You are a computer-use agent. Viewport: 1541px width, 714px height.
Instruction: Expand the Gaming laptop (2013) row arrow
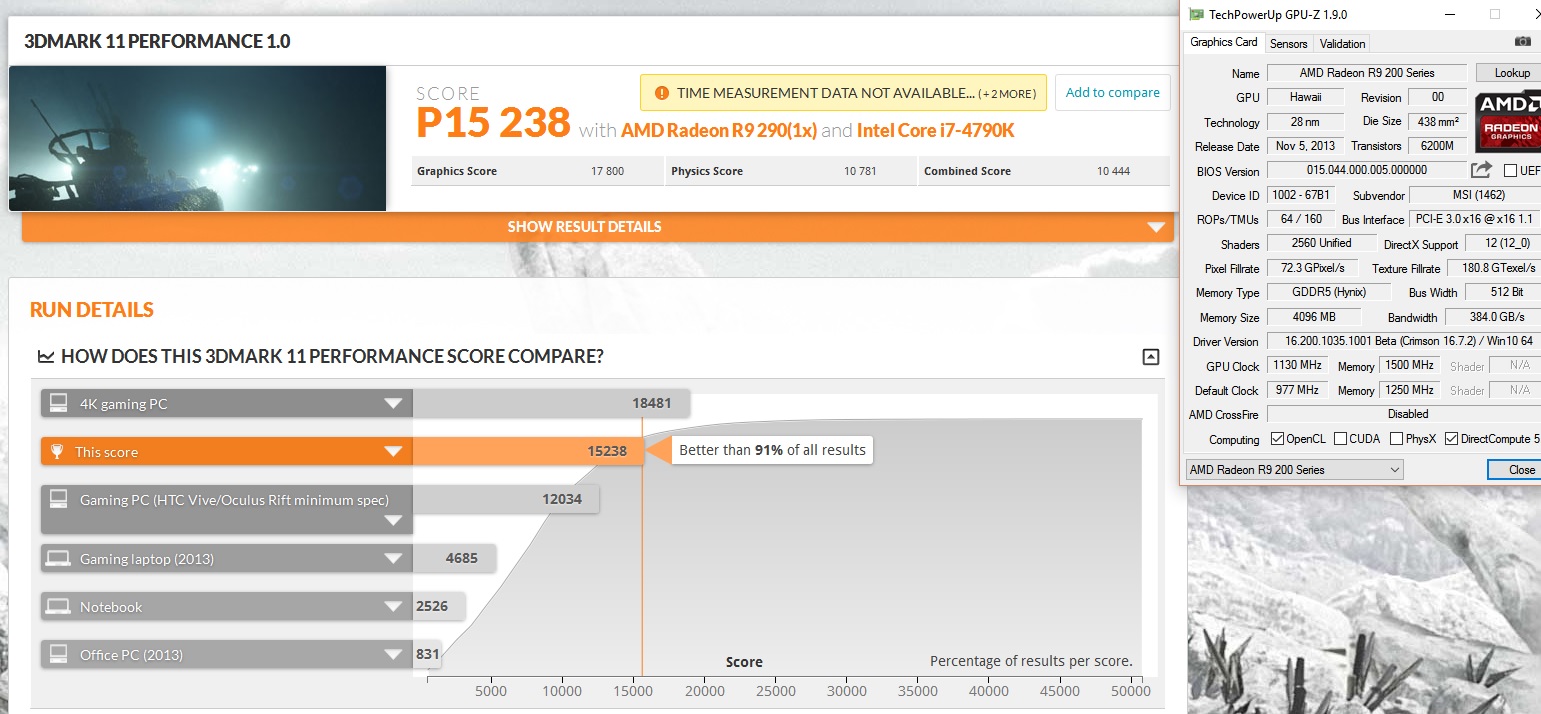393,559
